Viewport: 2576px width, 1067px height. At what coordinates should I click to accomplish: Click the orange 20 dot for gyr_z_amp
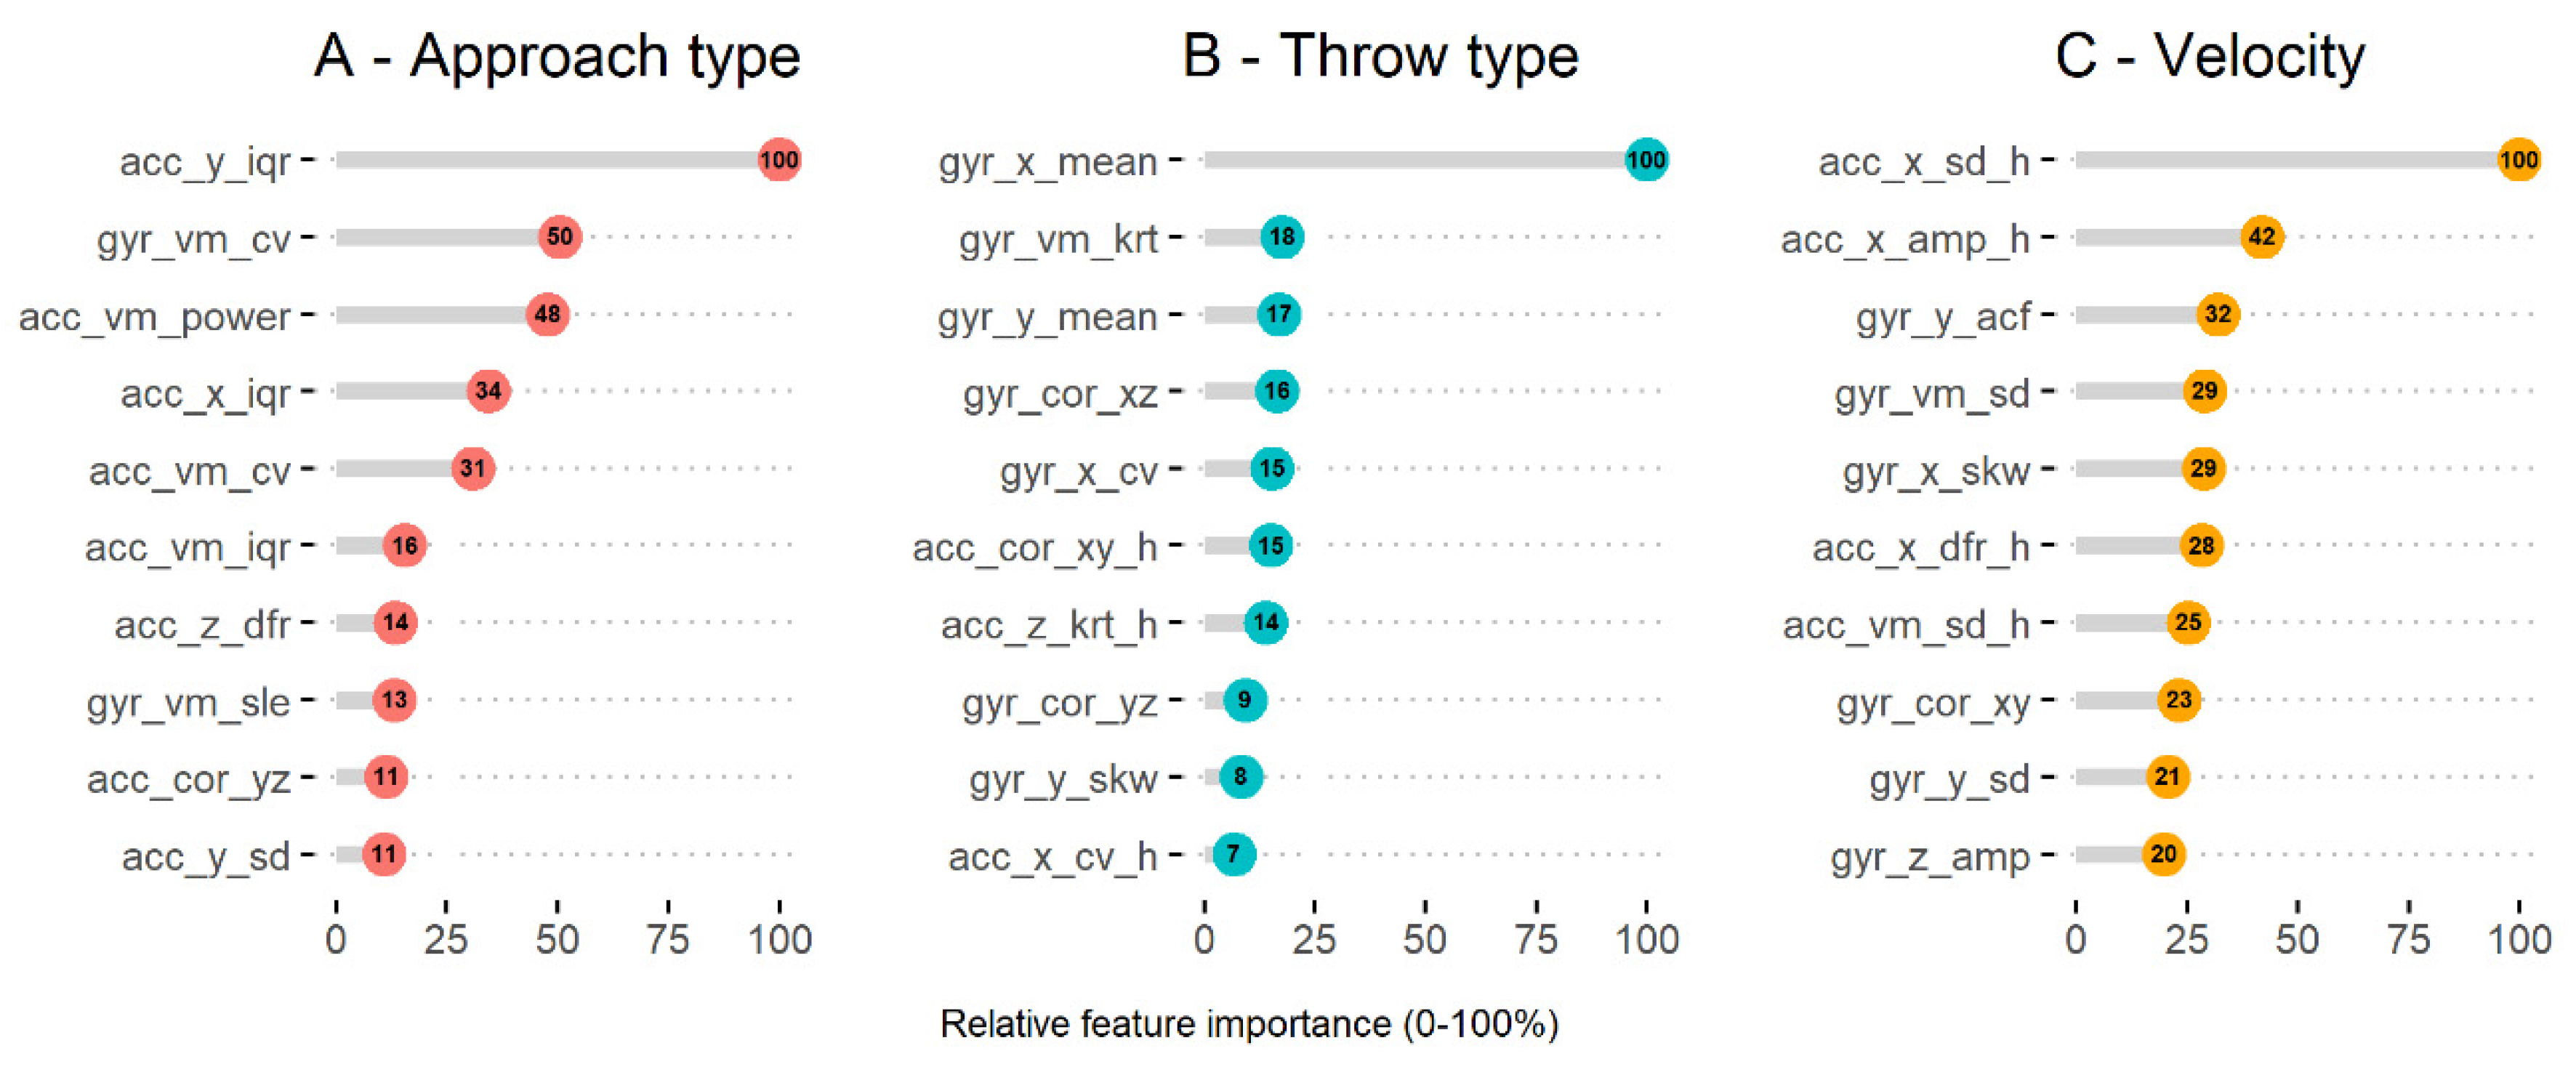(x=2164, y=854)
